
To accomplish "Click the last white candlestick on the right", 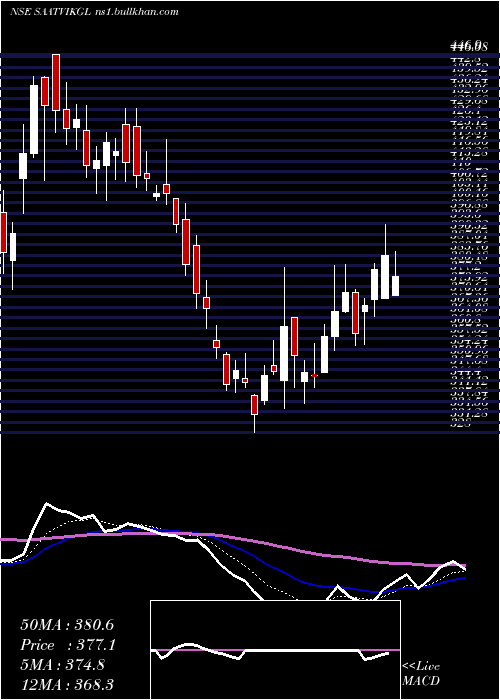I will [396, 286].
